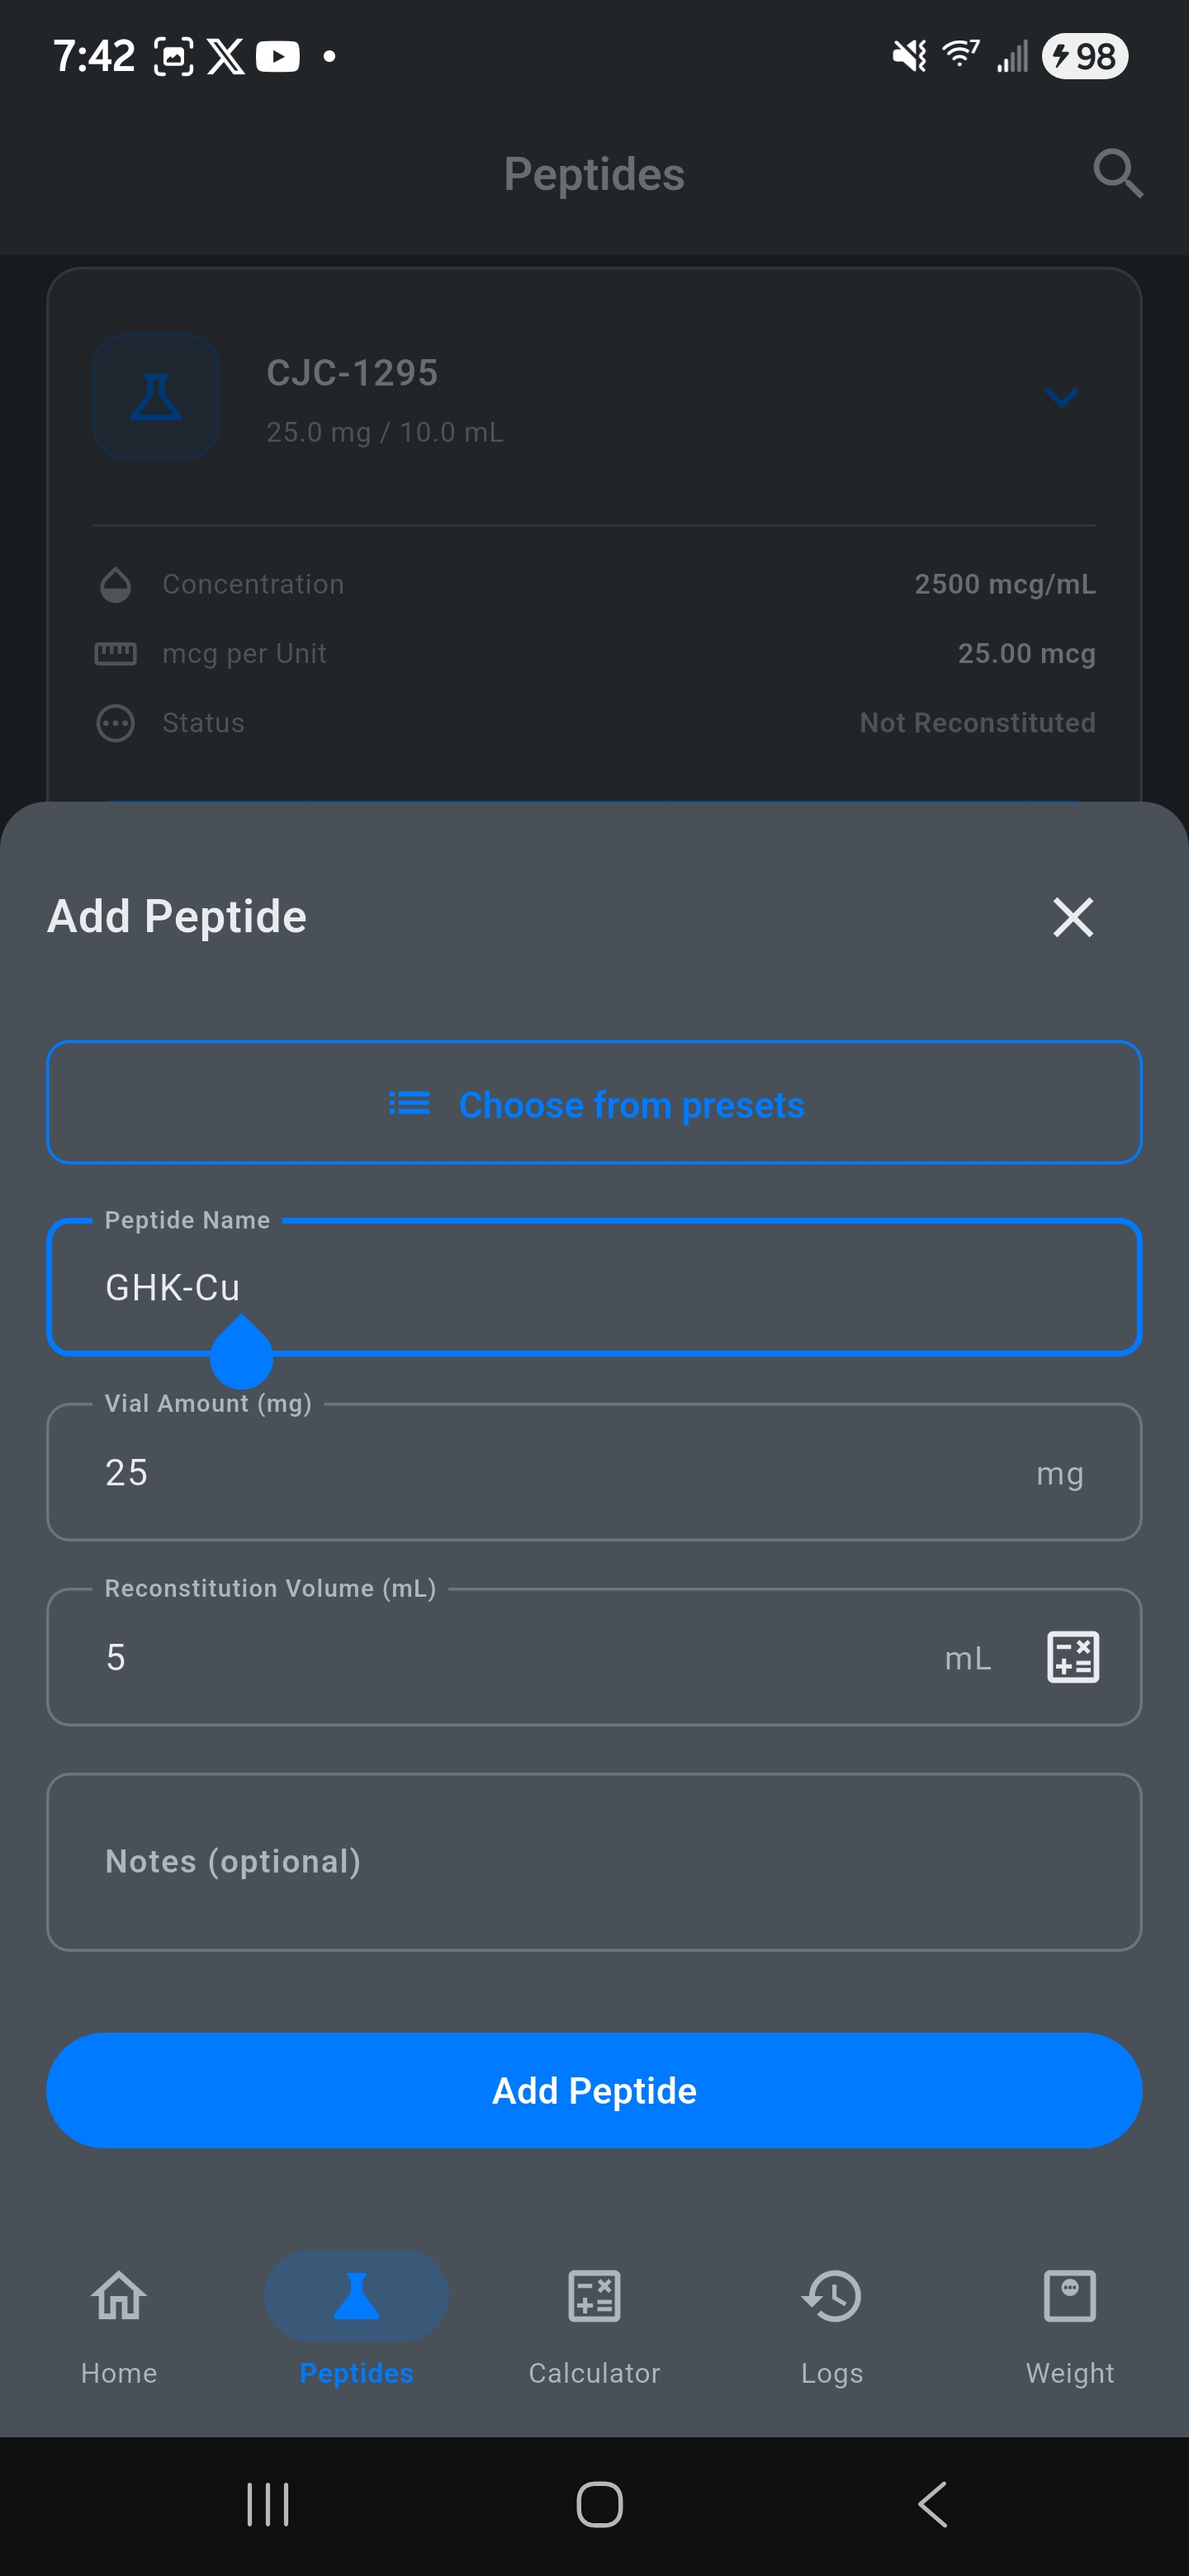Open the search icon on Peptides screen

[1118, 174]
